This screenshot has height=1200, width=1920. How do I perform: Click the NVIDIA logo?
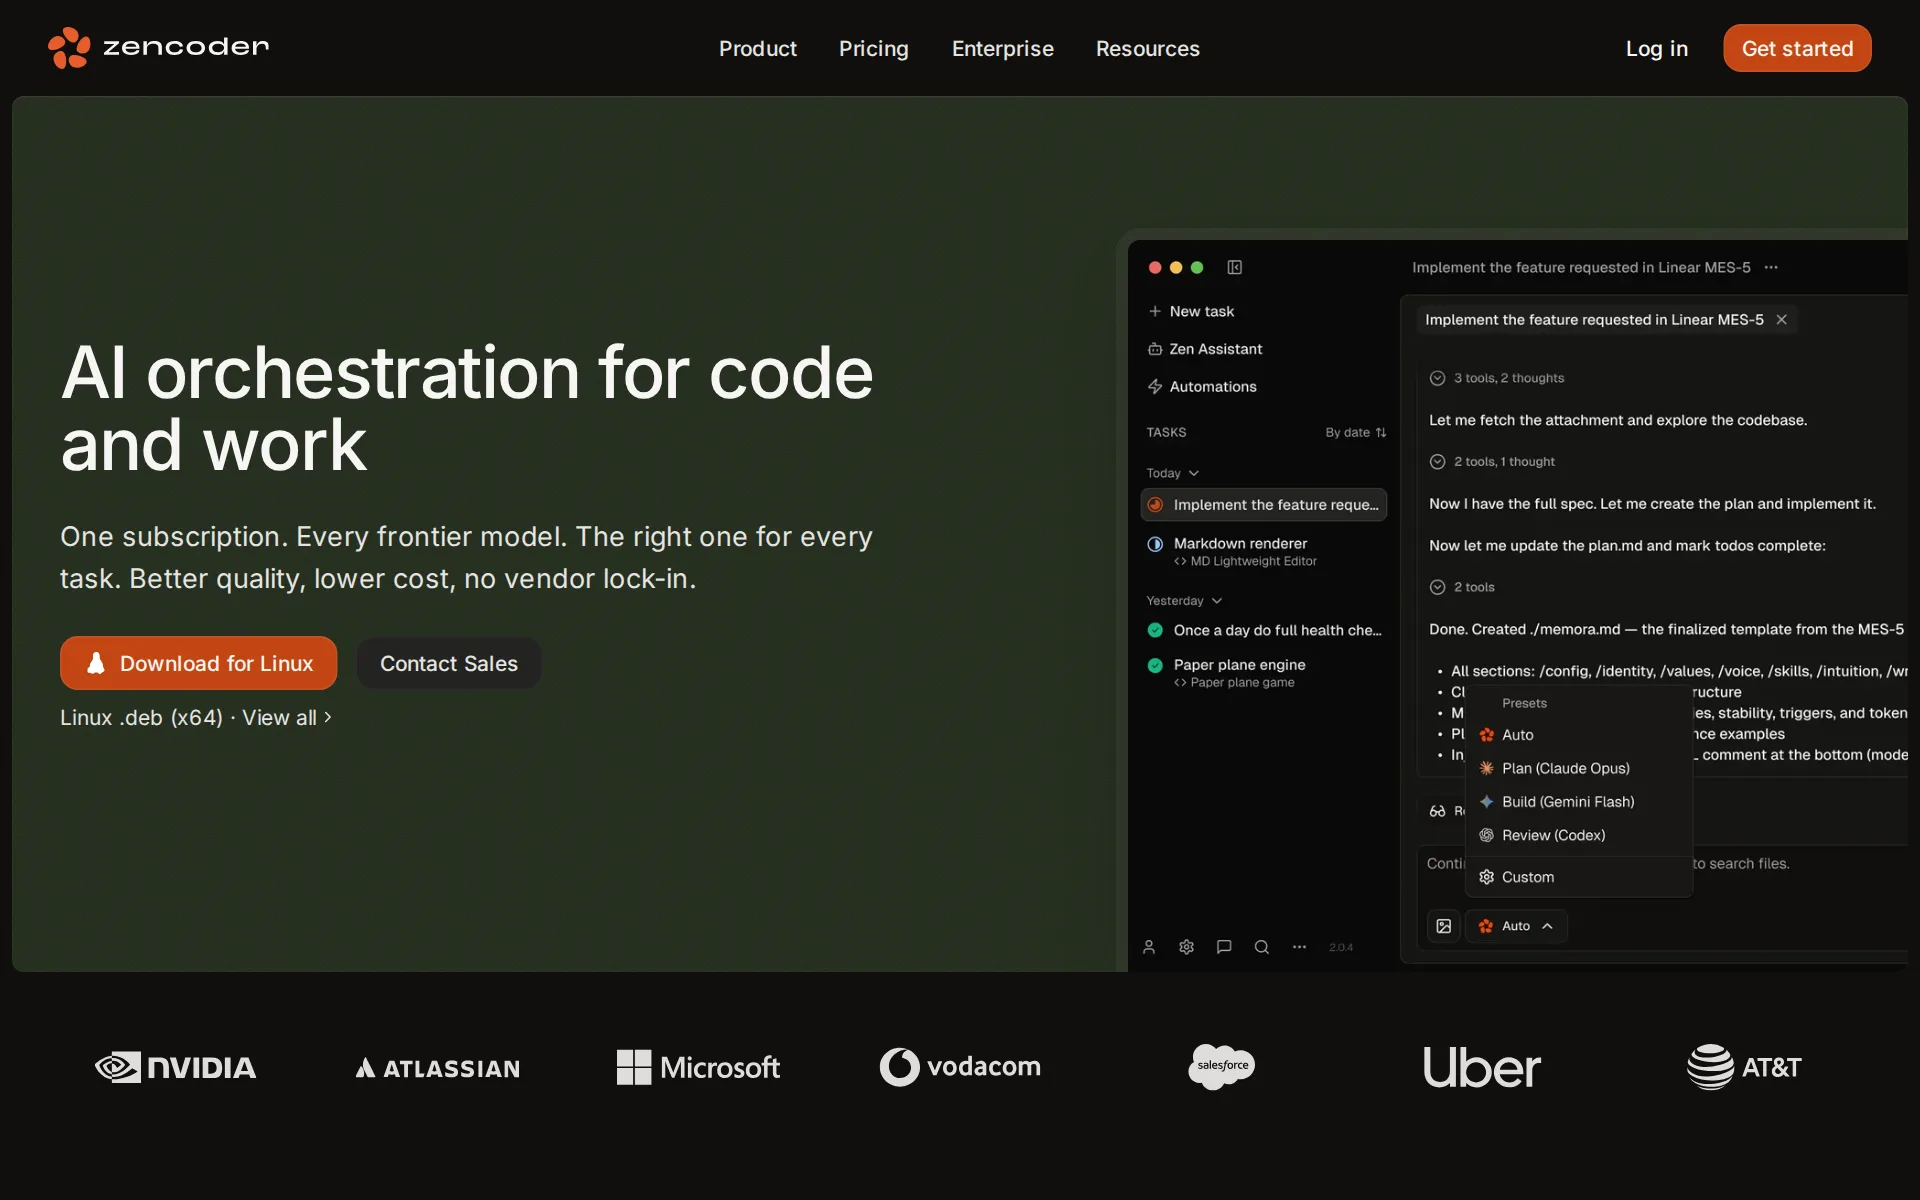click(x=175, y=1067)
